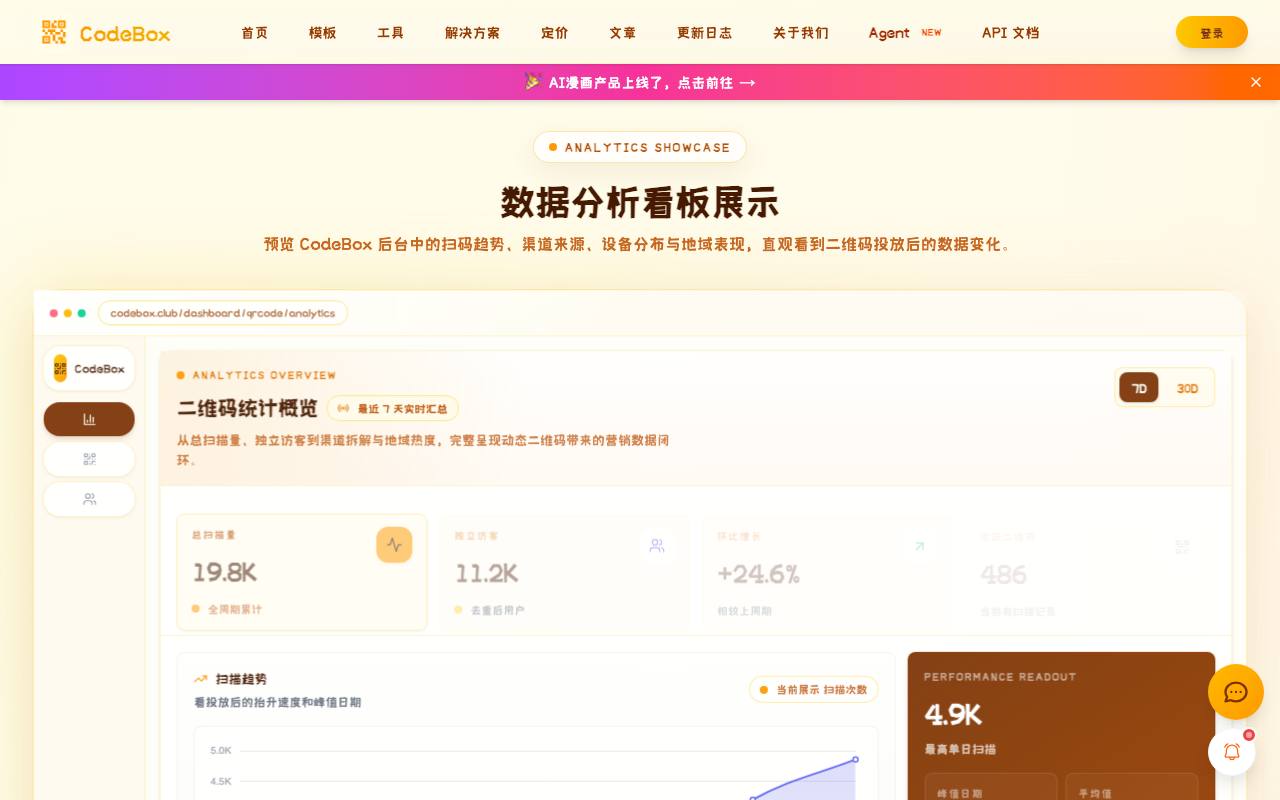Click the 数据分析看板展示 heading
This screenshot has height=800, width=1280.
pyautogui.click(x=640, y=202)
